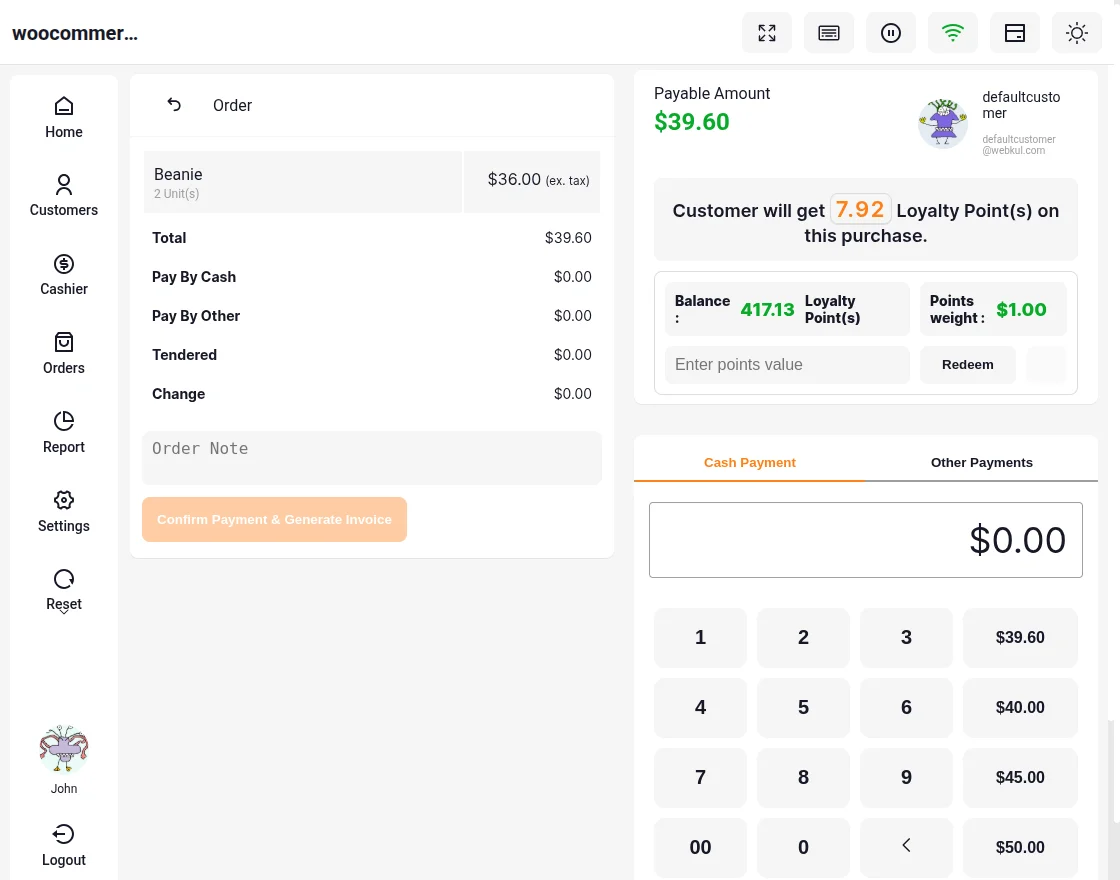Click the Enter points value field
The image size is (1120, 880).
[787, 364]
